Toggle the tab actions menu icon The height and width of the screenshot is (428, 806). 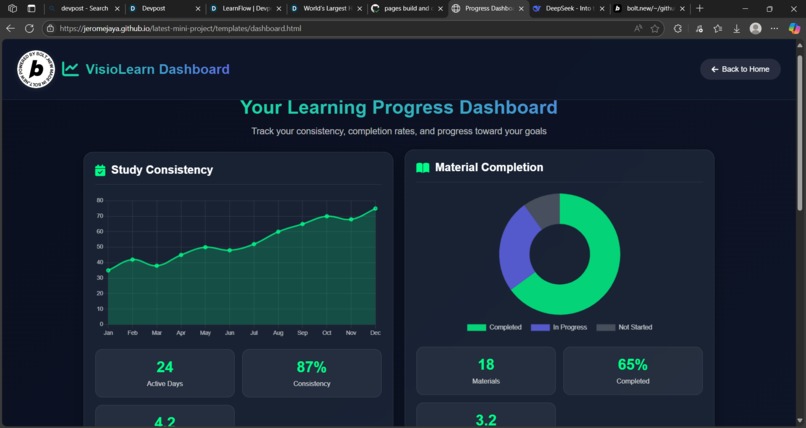(x=31, y=8)
